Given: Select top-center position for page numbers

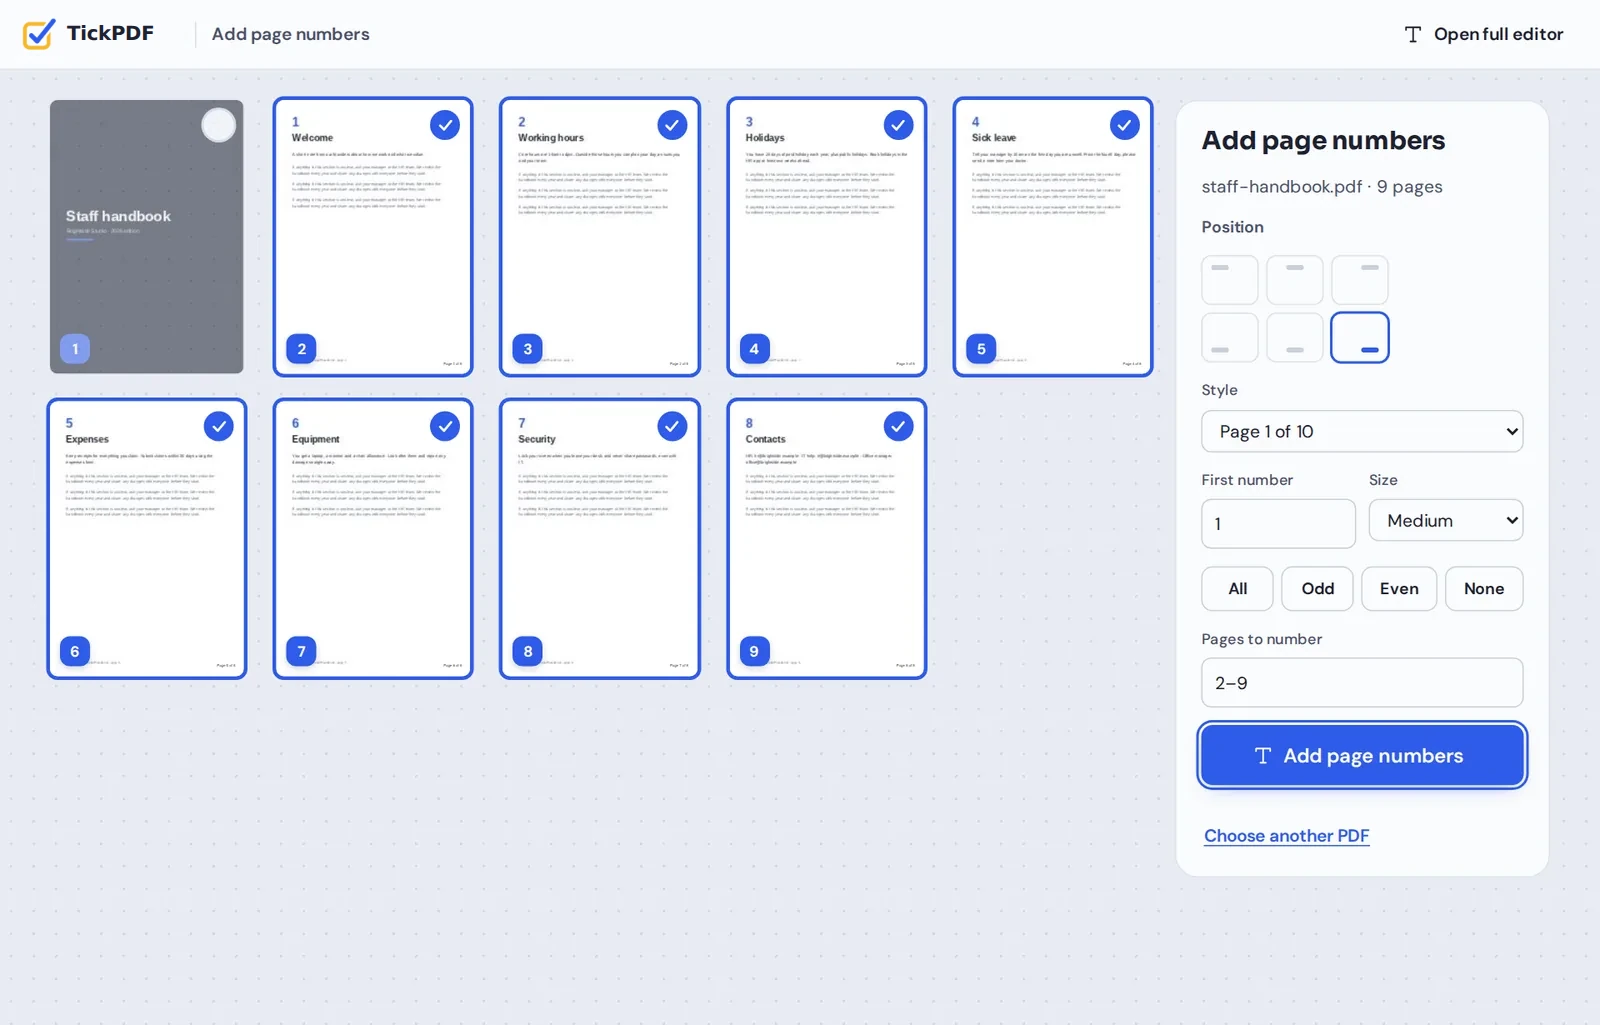Looking at the screenshot, I should pos(1295,280).
